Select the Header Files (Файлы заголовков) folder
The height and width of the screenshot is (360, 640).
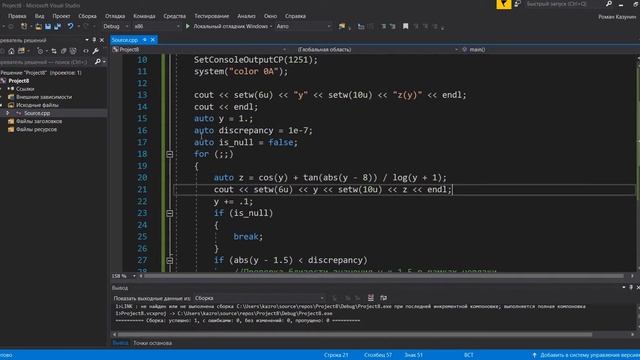click(39, 121)
